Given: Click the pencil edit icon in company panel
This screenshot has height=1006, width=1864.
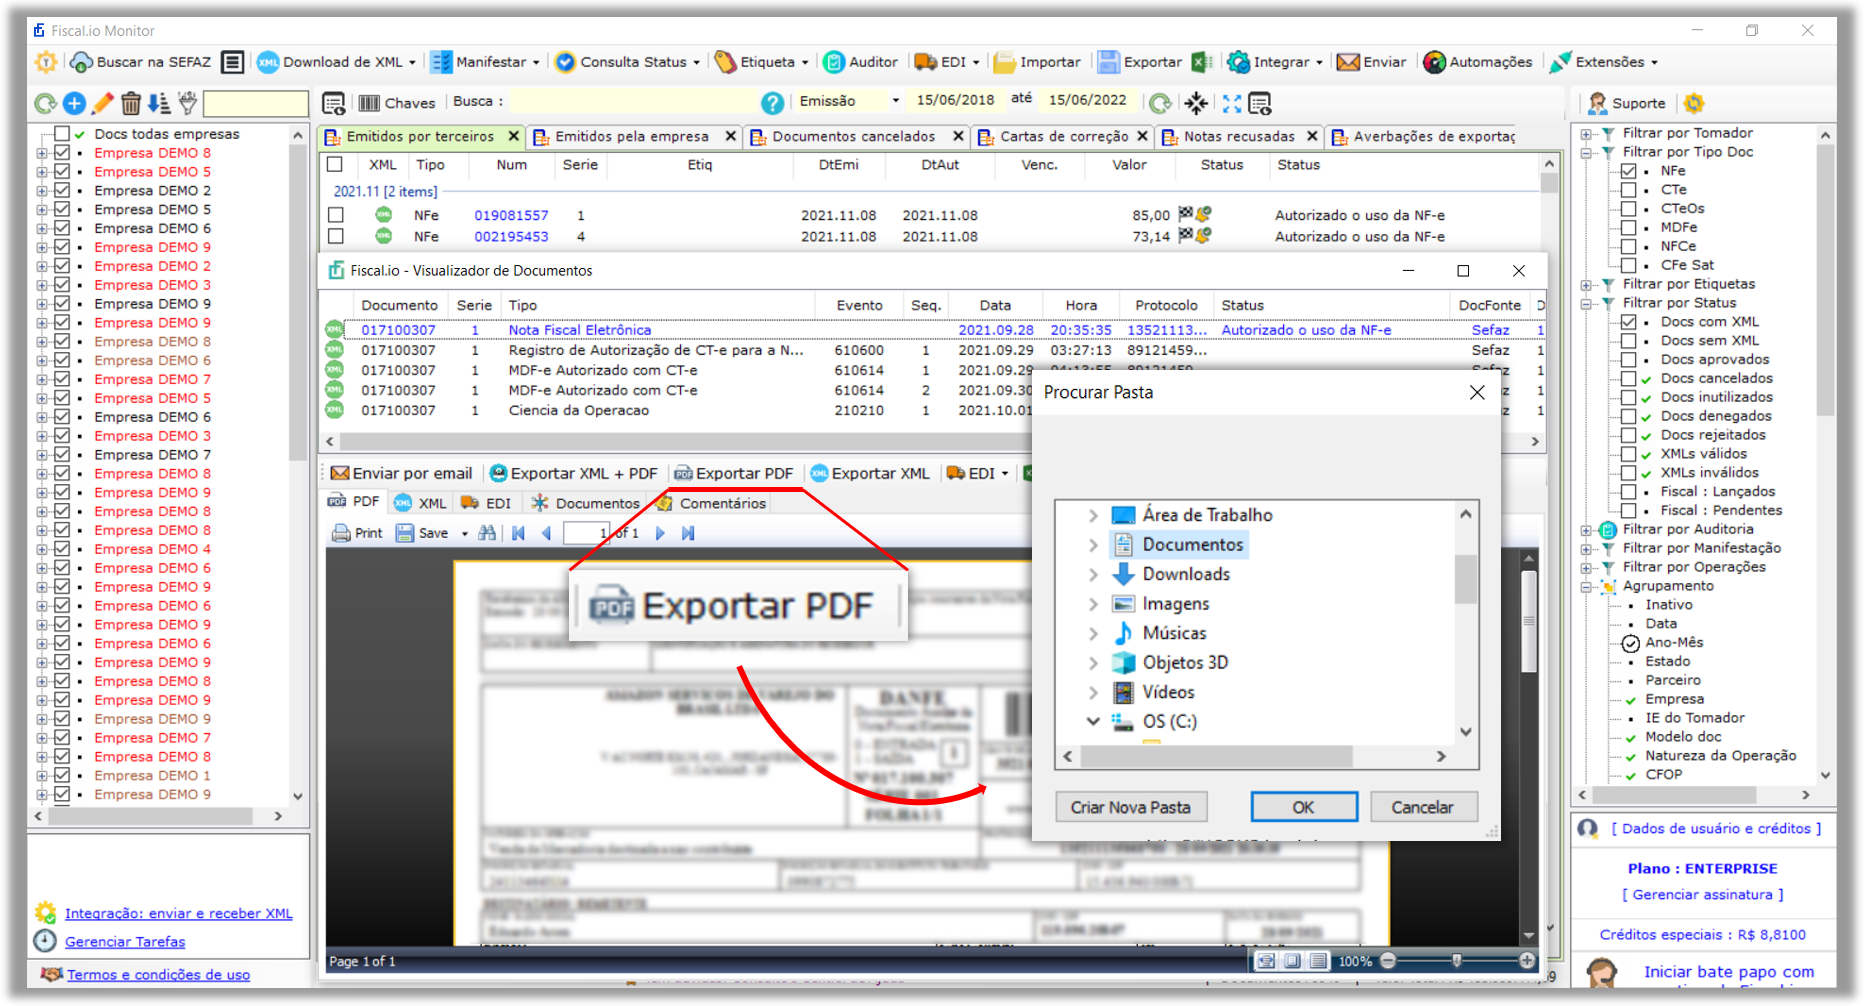Looking at the screenshot, I should [102, 103].
